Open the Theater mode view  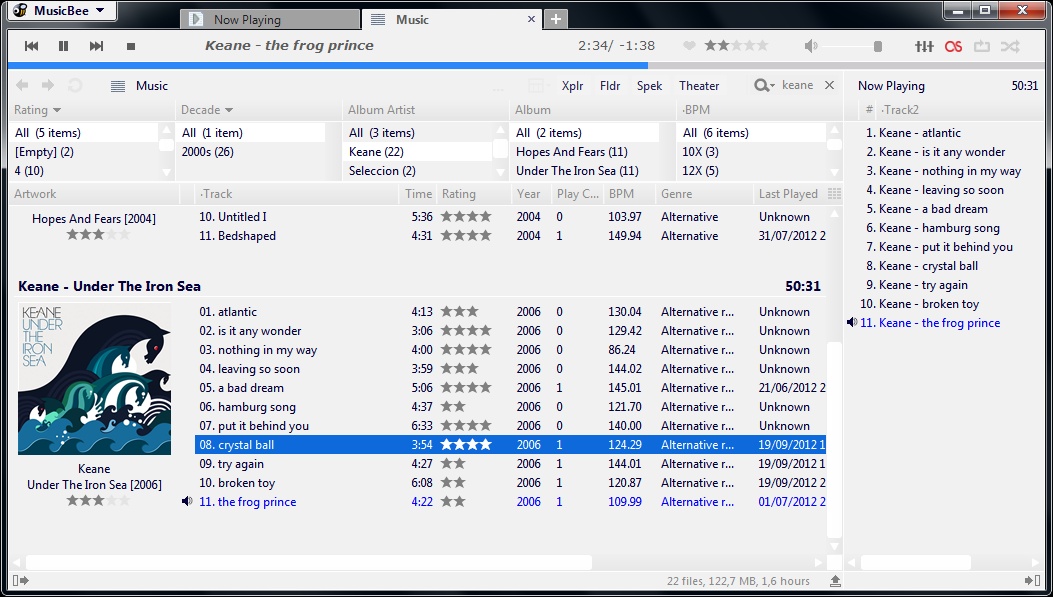699,86
